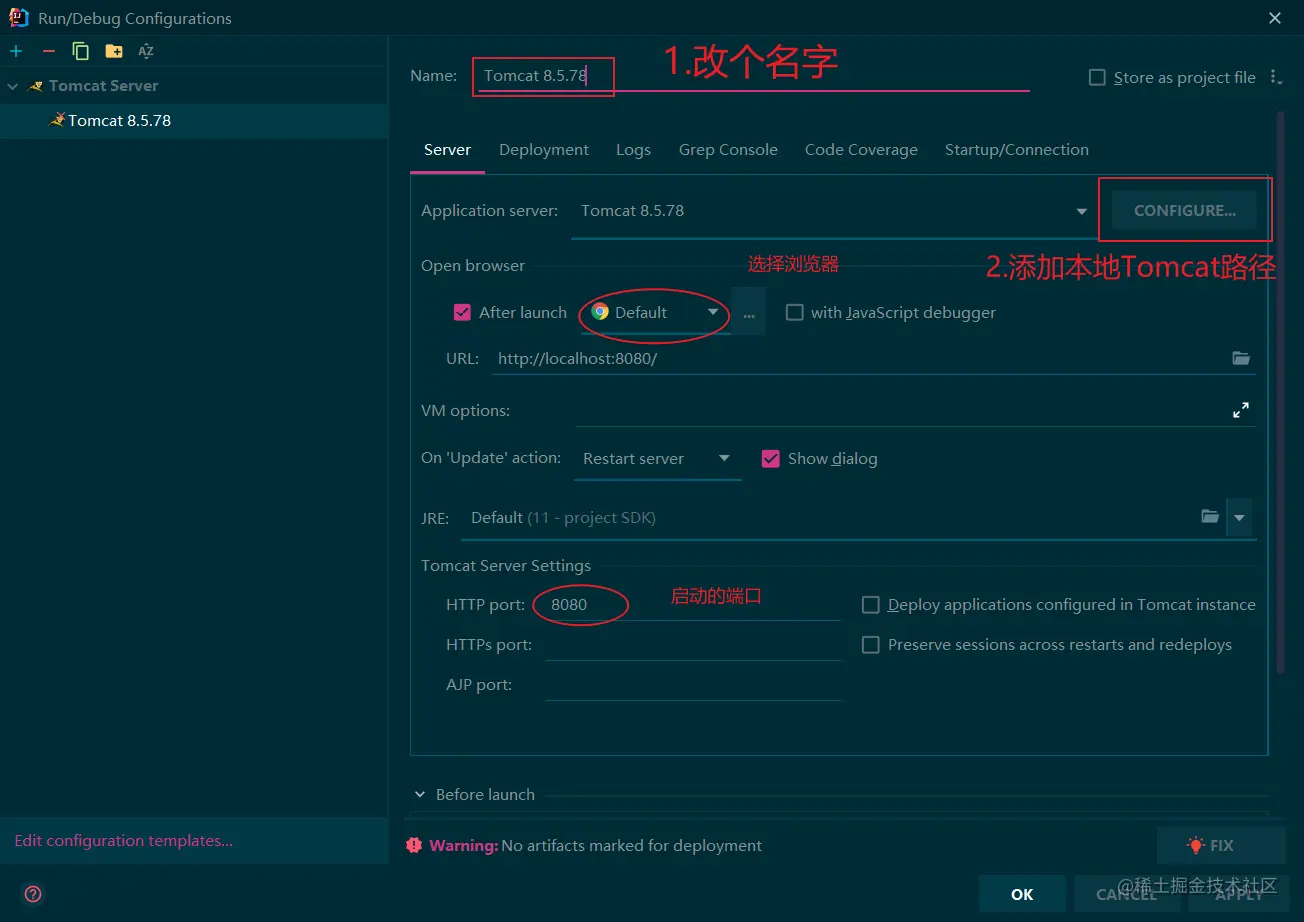Confirm with the OK button
The width and height of the screenshot is (1304, 922).
coord(1022,894)
